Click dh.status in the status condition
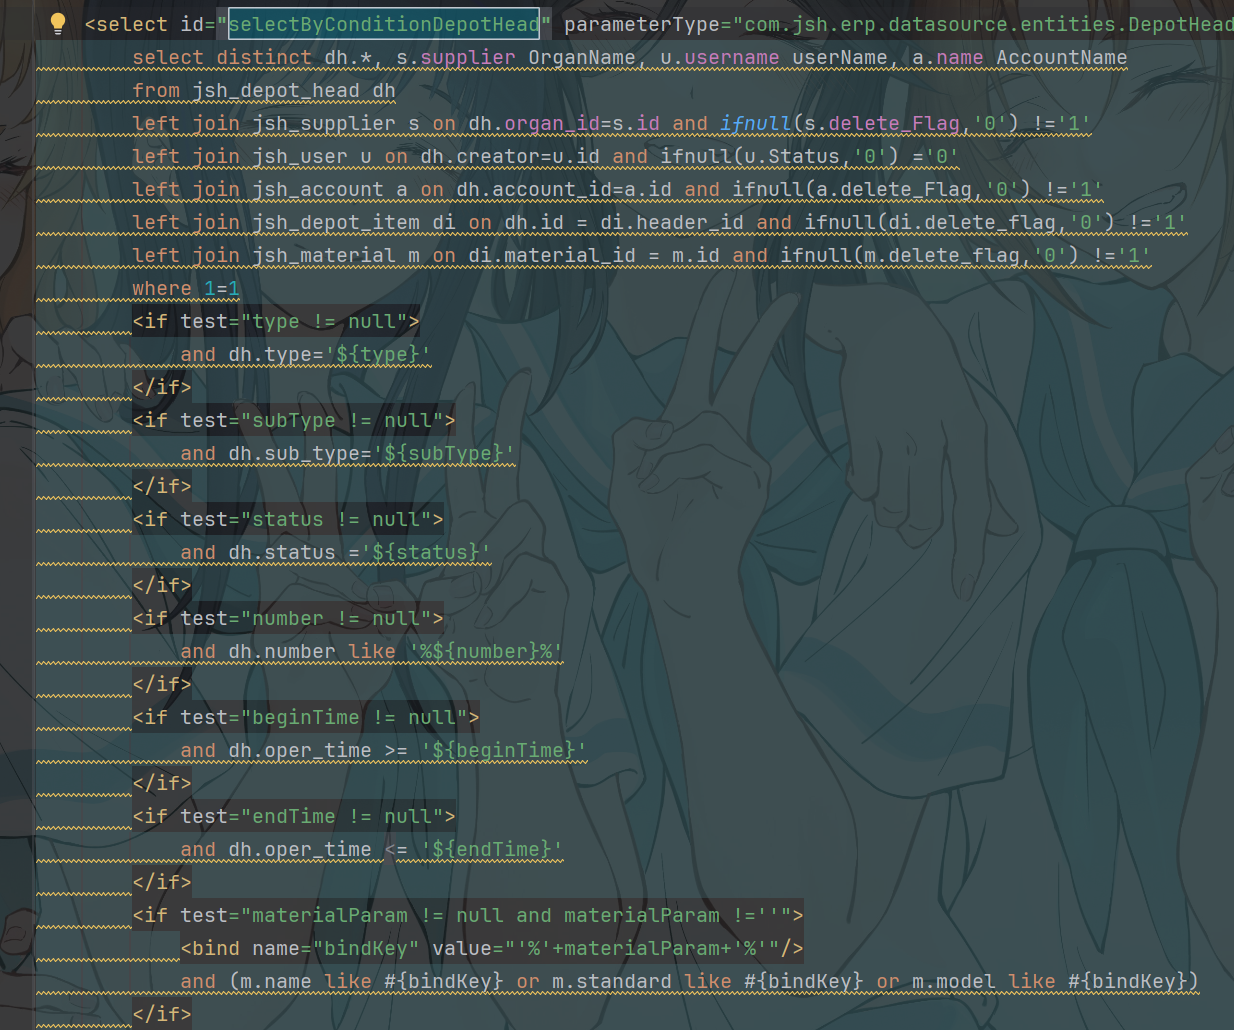 (x=282, y=552)
